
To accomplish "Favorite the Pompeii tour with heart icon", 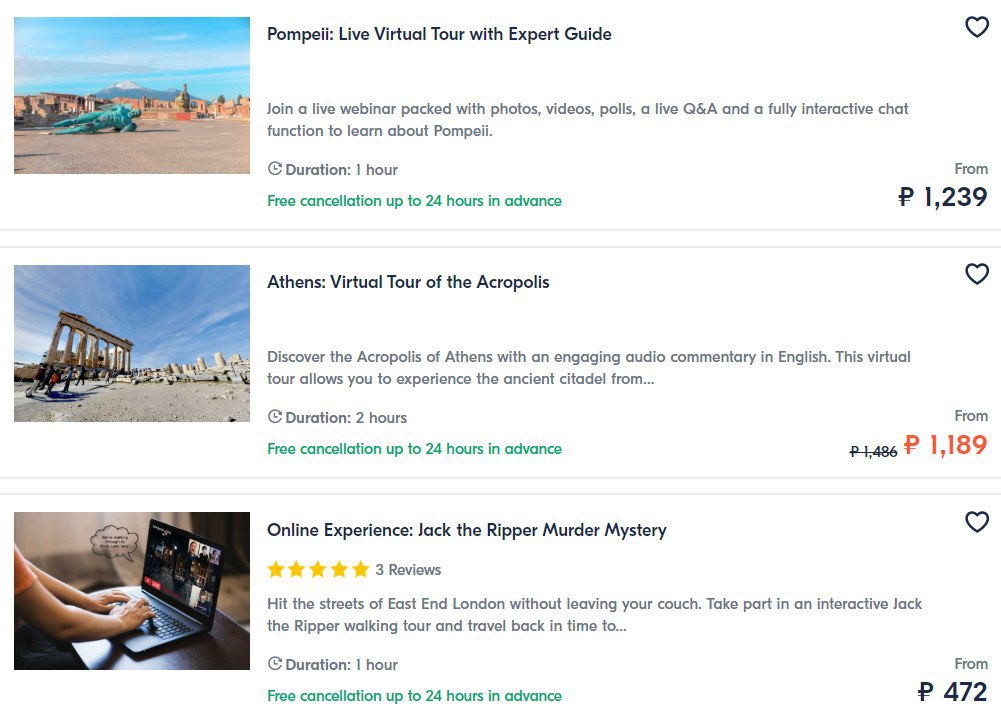I will [x=976, y=28].
